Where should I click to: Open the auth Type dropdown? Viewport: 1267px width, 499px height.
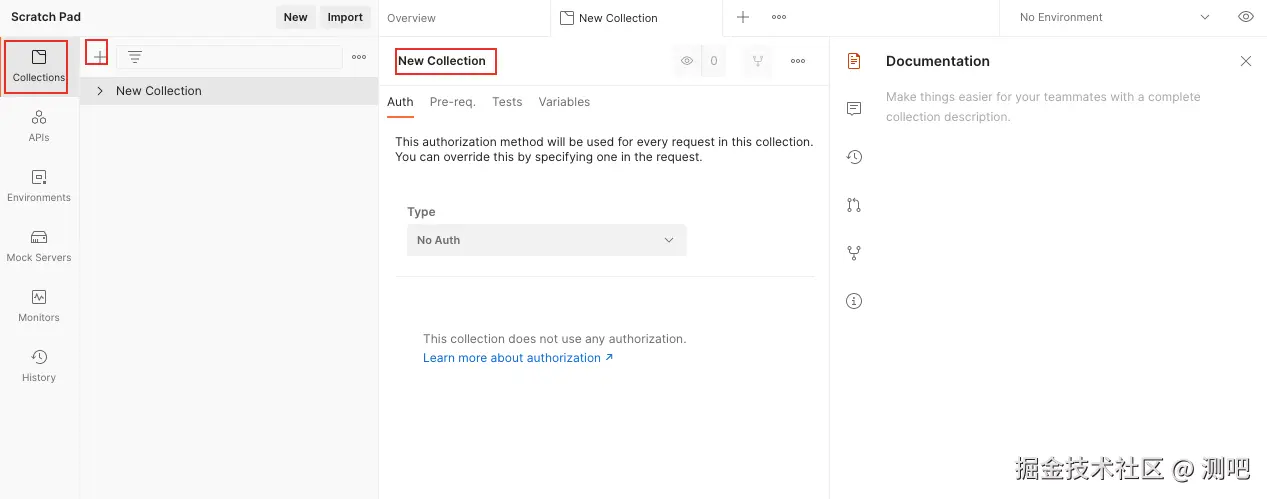(x=546, y=240)
